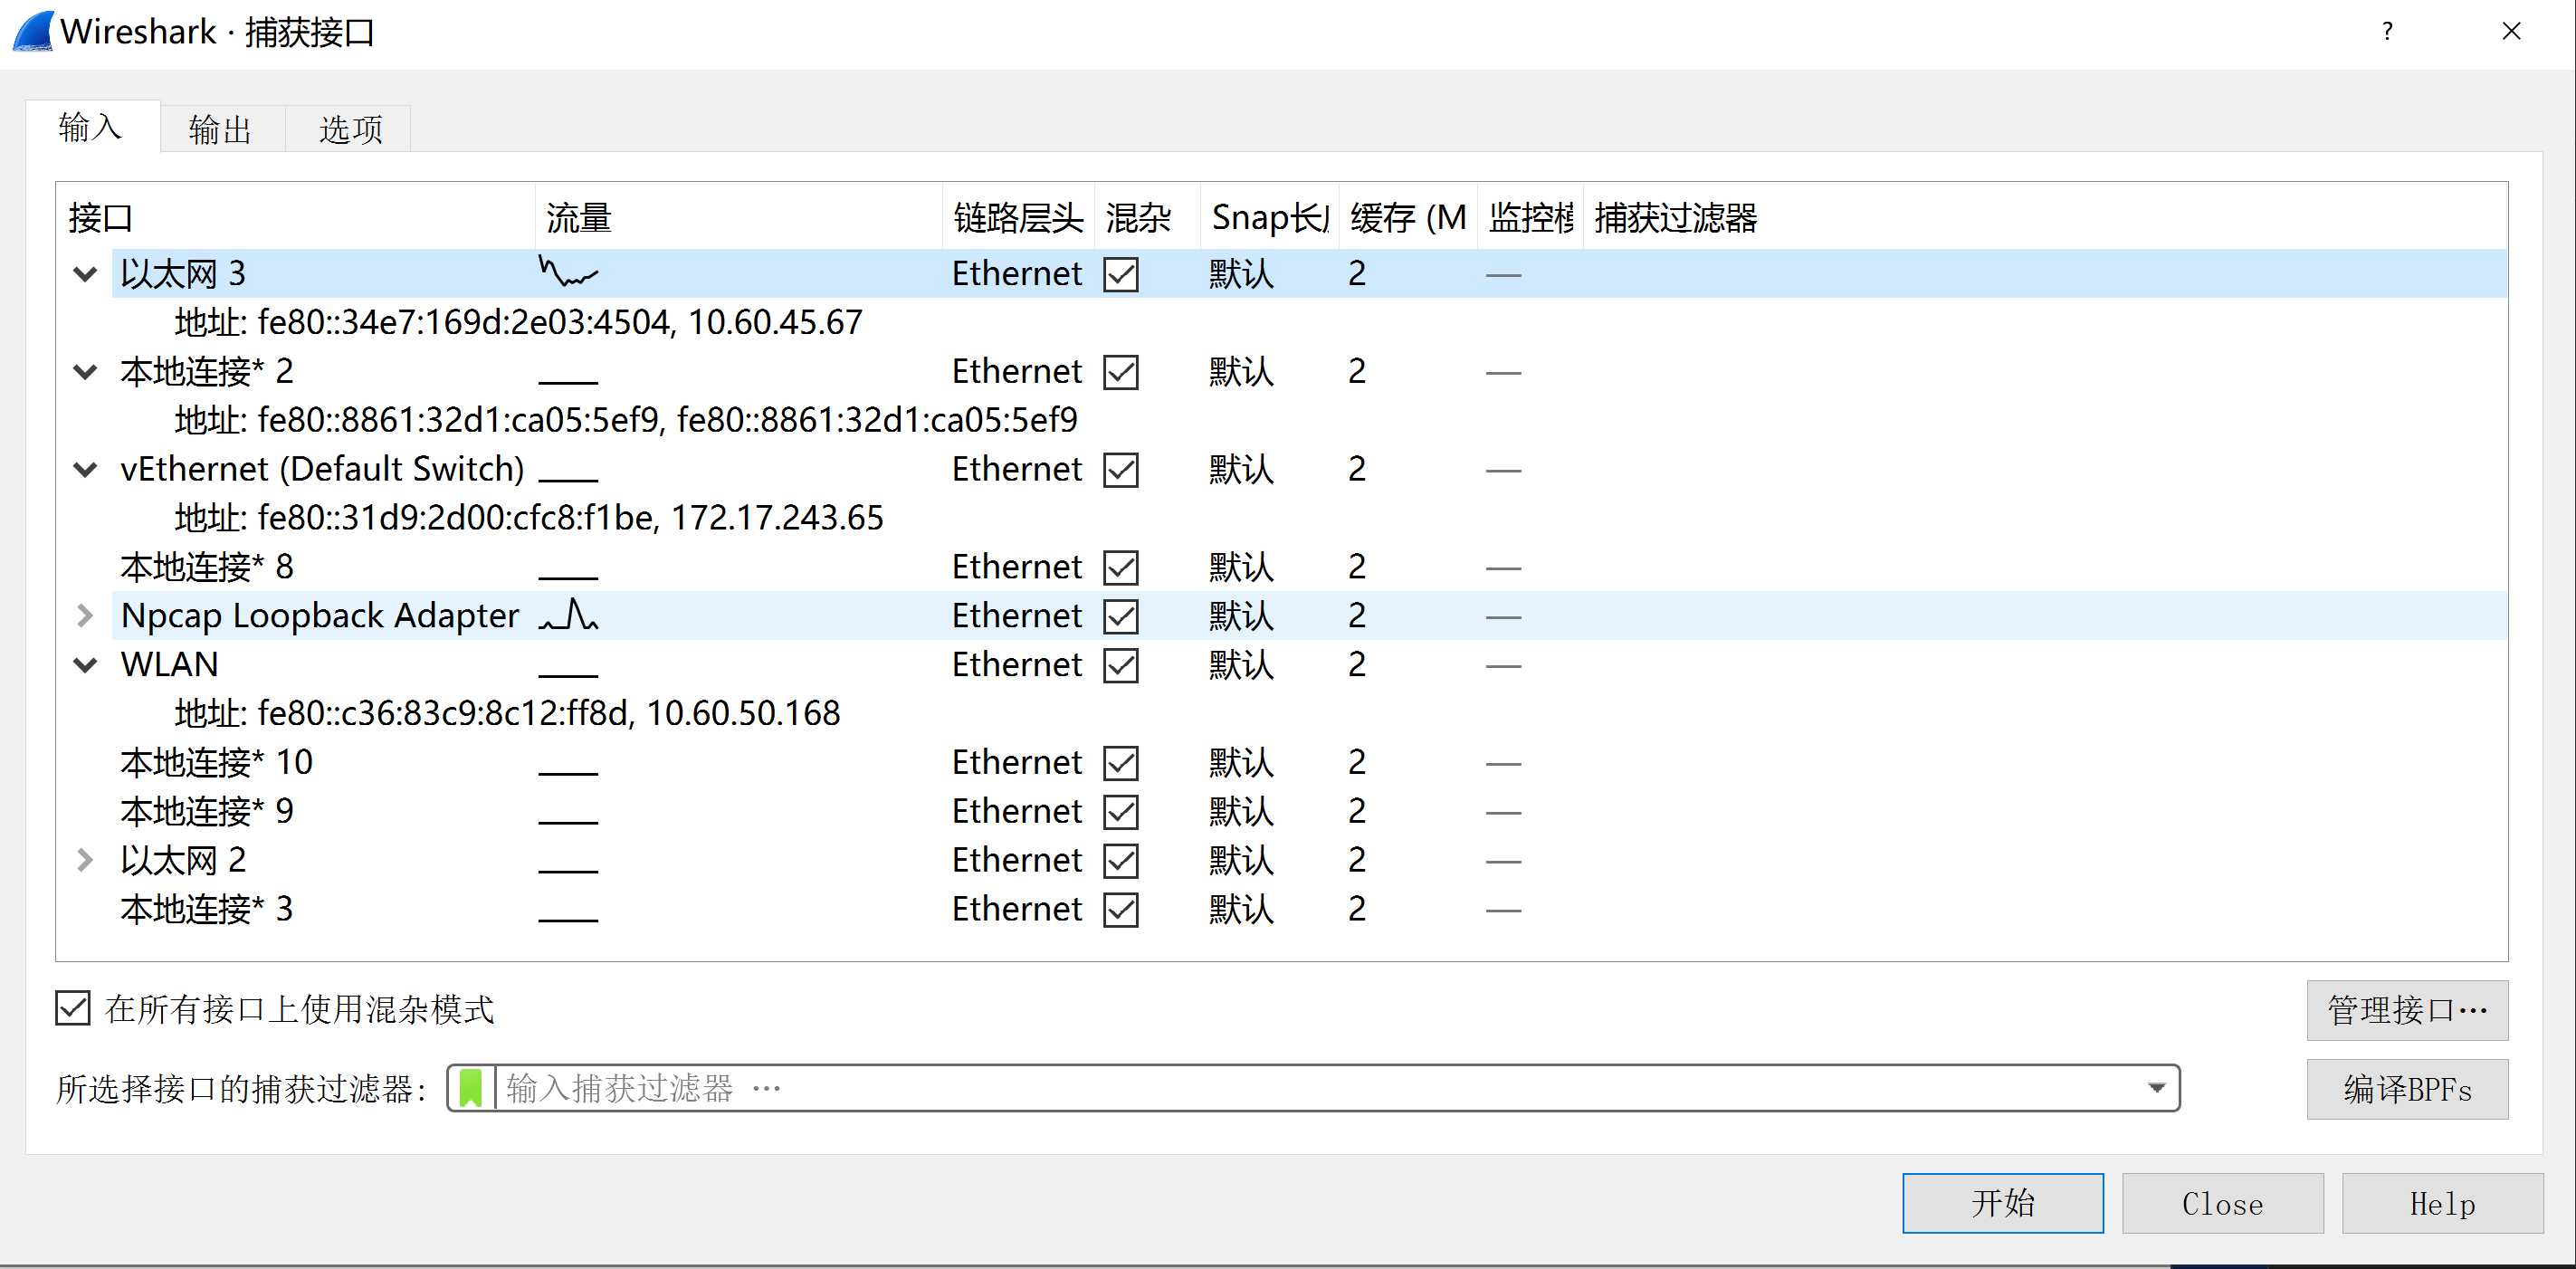Click the Wireshark shark fin icon

pyautogui.click(x=33, y=31)
